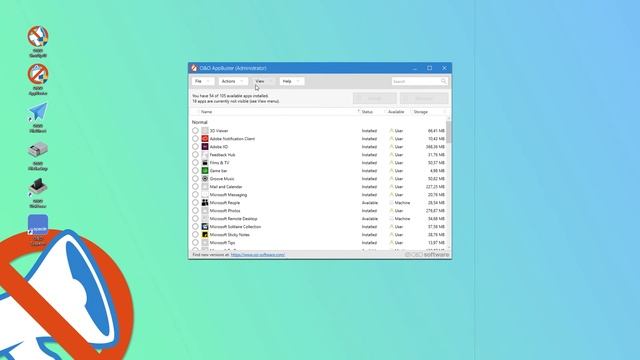This screenshot has width=640, height=360.
Task: Click the magnifier icon in search box
Action: (x=443, y=81)
